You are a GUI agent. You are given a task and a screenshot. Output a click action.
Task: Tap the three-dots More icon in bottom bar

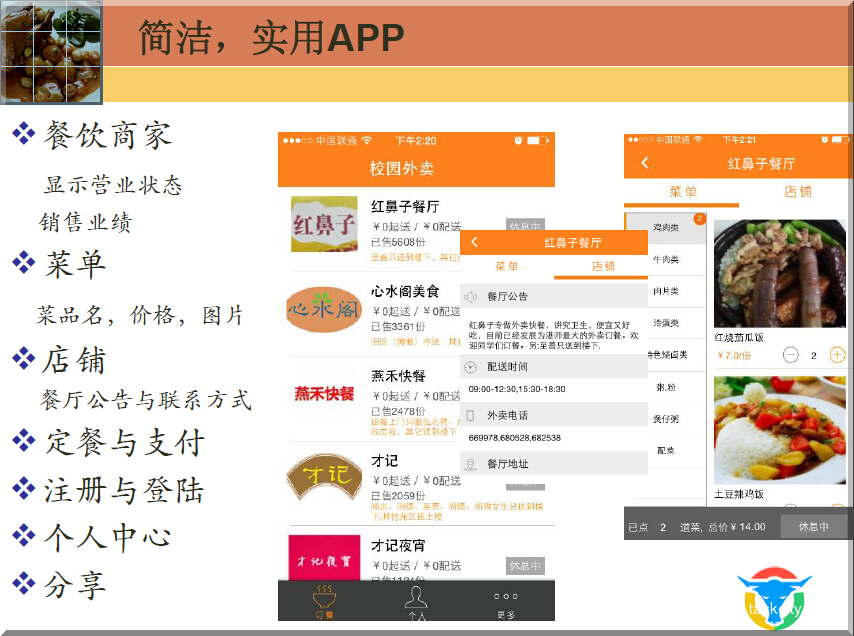507,600
